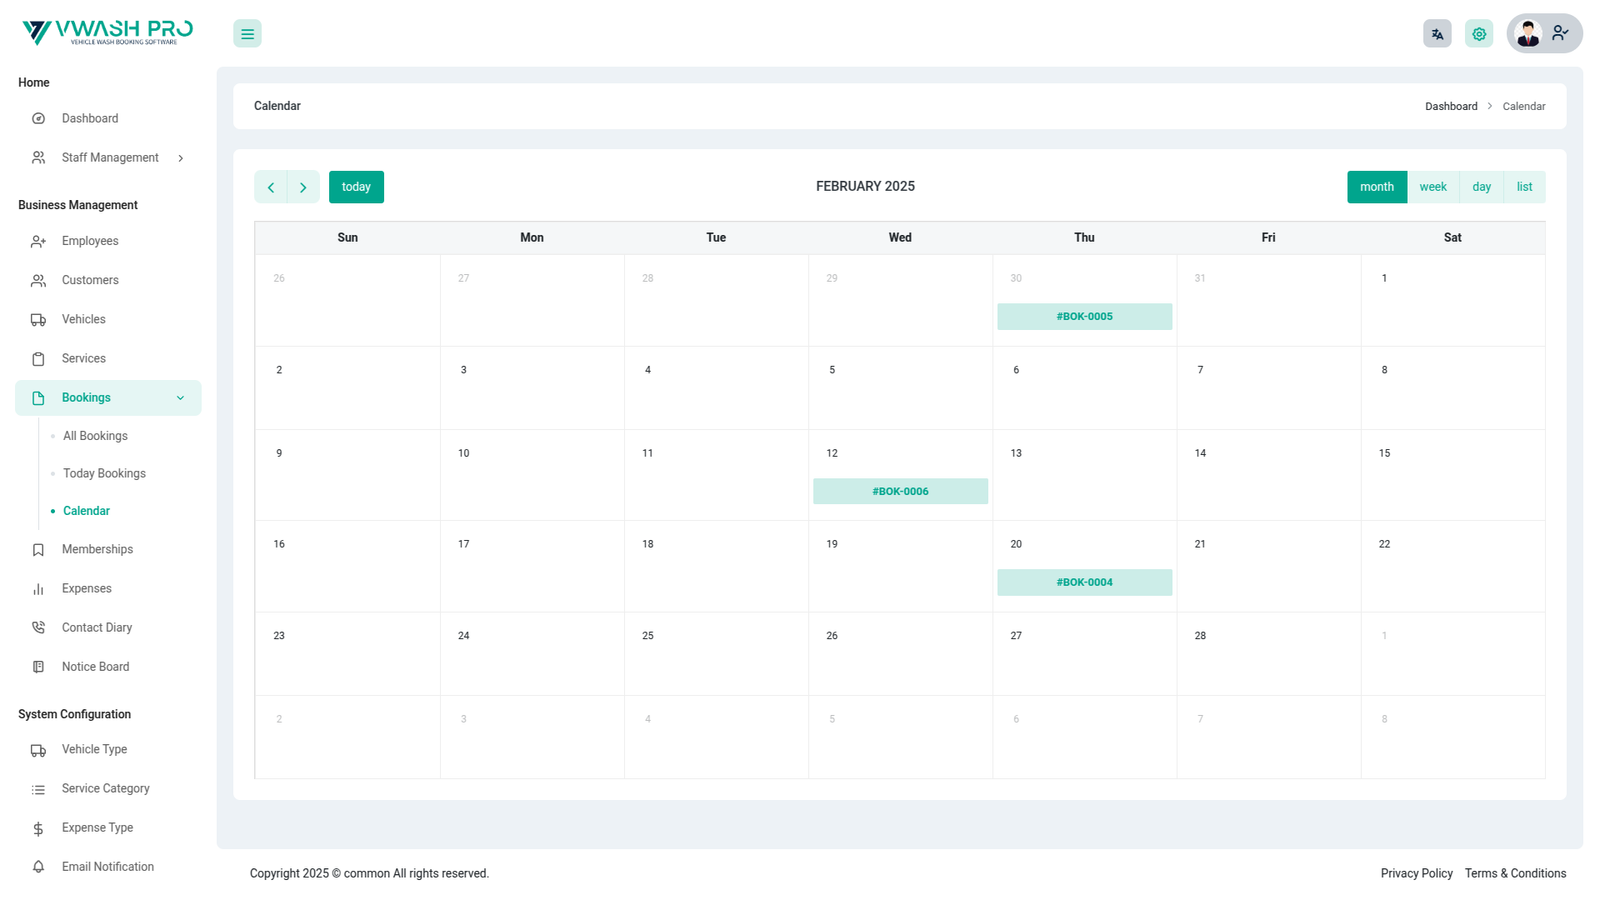Click the Expense Type dollar icon
Image resolution: width=1600 pixels, height=900 pixels.
click(x=38, y=829)
